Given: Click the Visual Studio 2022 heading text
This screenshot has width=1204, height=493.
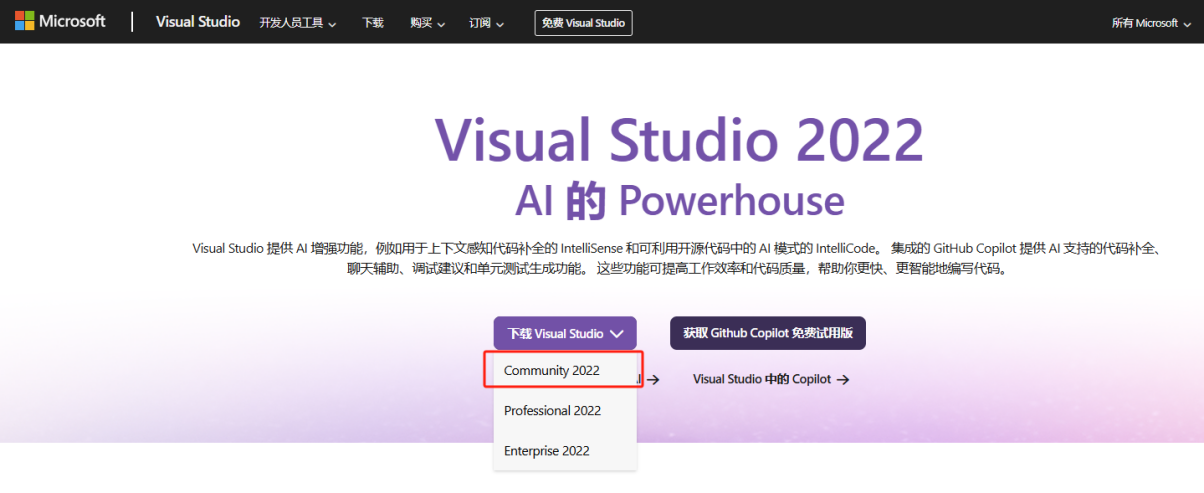Looking at the screenshot, I should [680, 140].
